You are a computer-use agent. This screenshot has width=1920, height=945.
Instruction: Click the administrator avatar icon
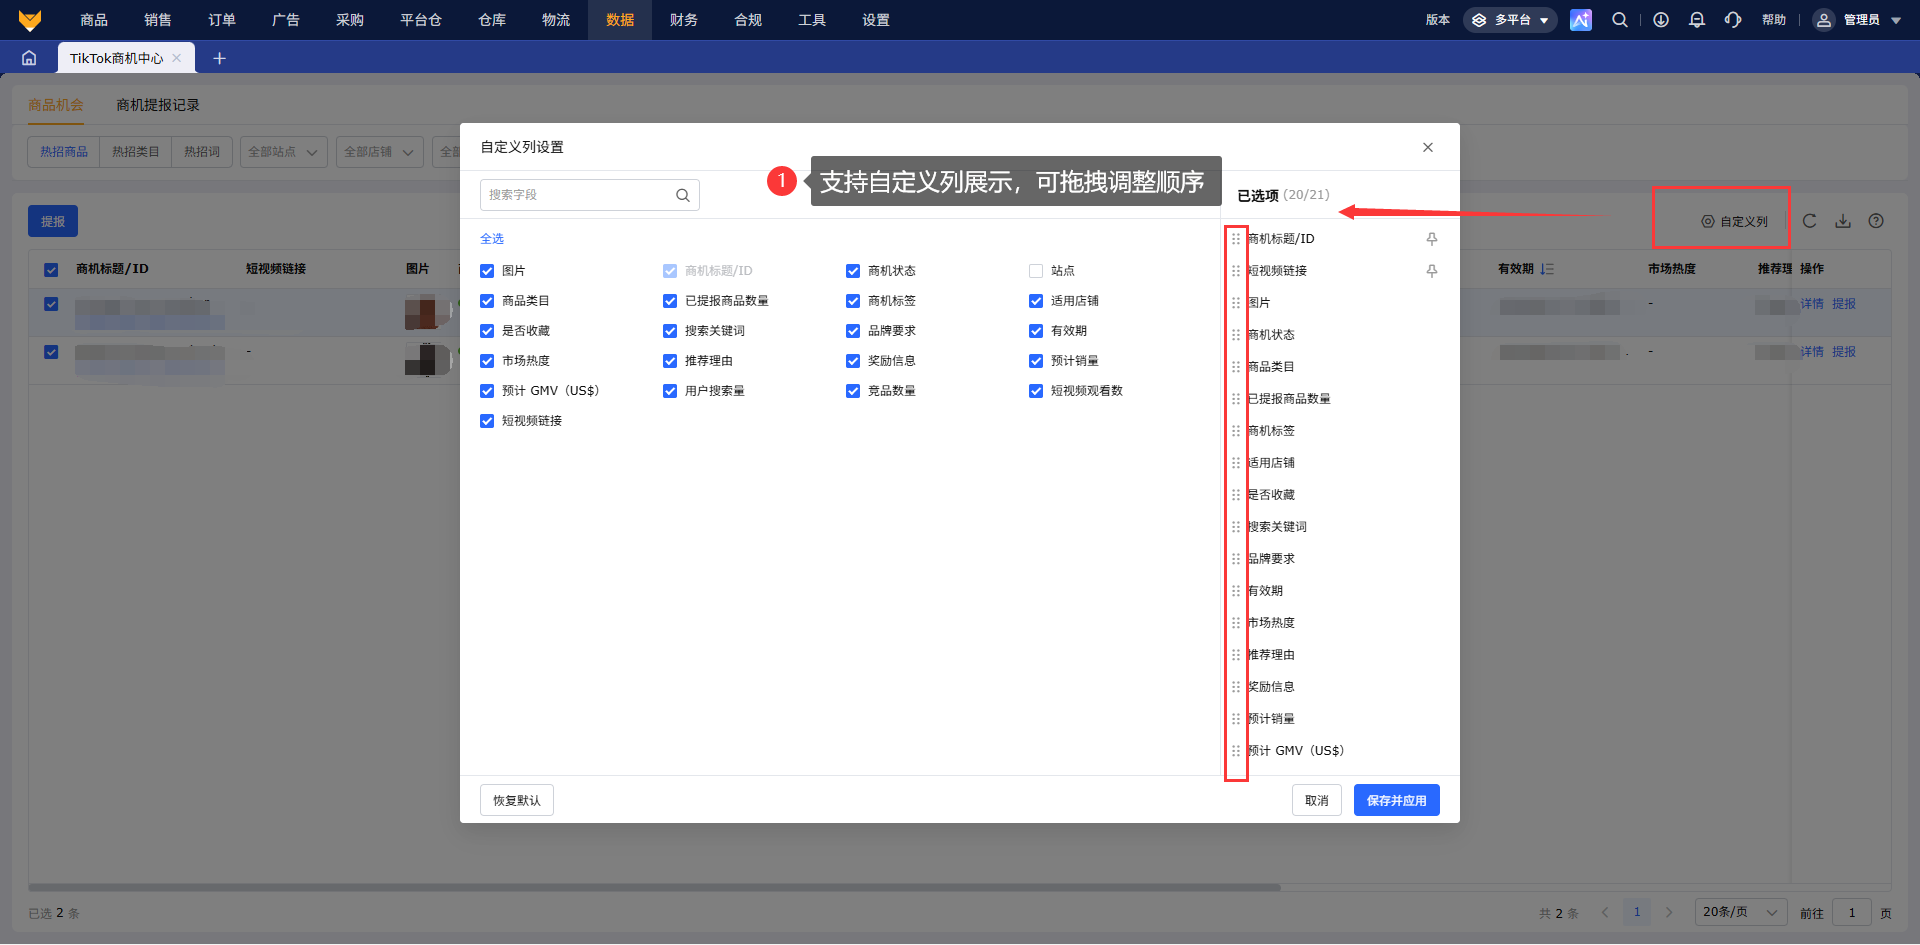click(1824, 20)
